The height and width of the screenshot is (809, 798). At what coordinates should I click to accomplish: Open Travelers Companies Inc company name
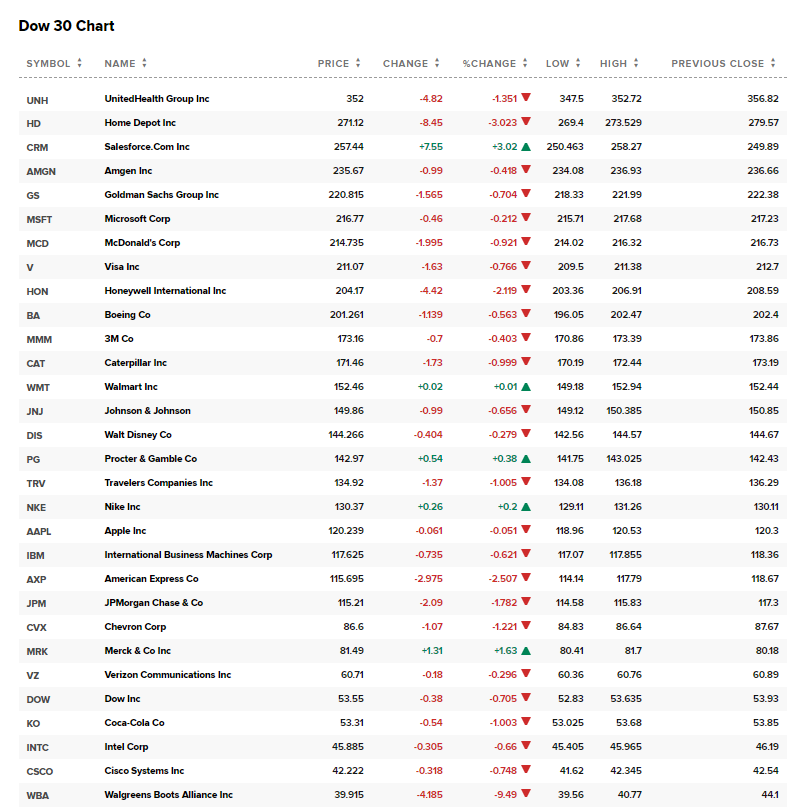click(158, 483)
